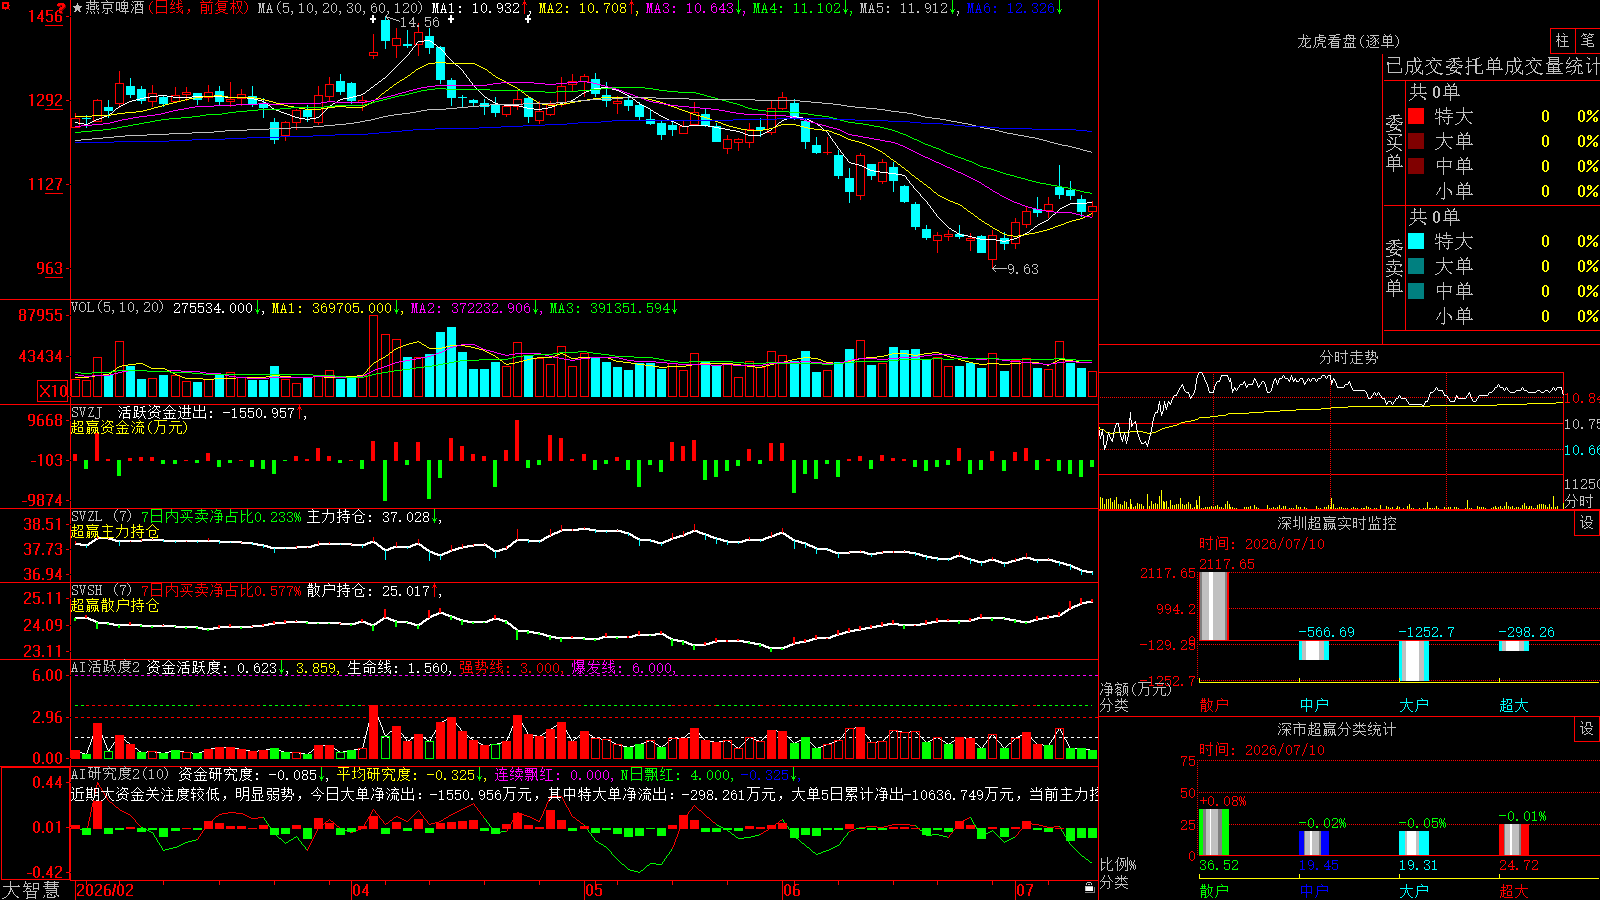This screenshot has width=1600, height=900.
Task: Select the 散户 category in real-time monitor
Action: [1214, 705]
